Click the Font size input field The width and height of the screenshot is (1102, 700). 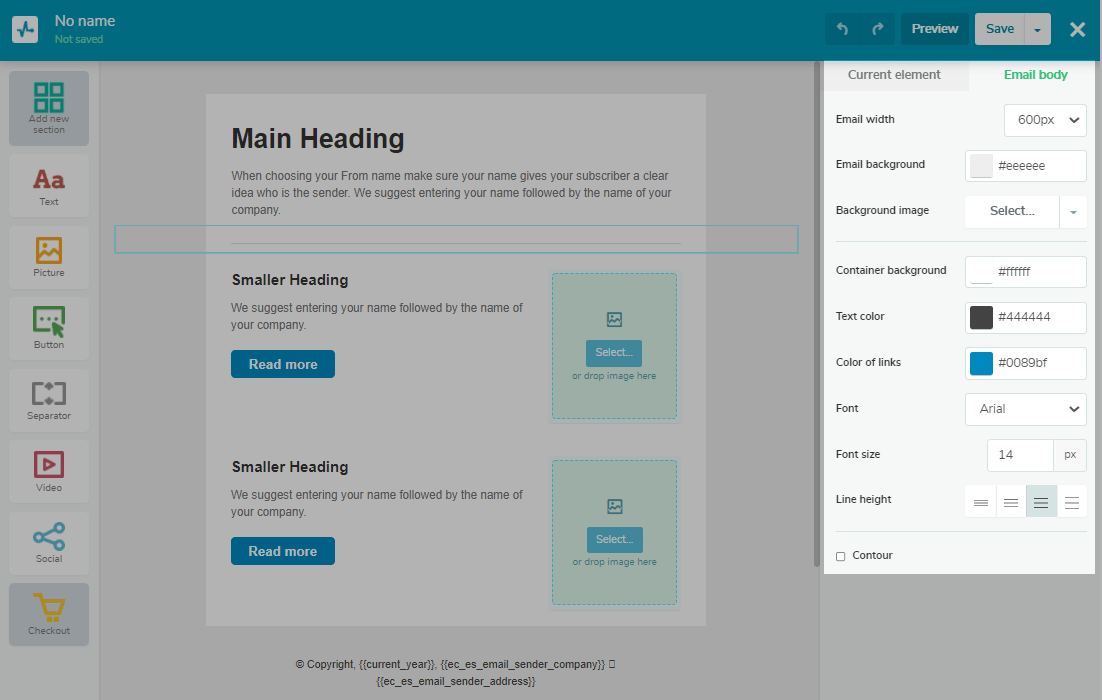[x=1019, y=455]
